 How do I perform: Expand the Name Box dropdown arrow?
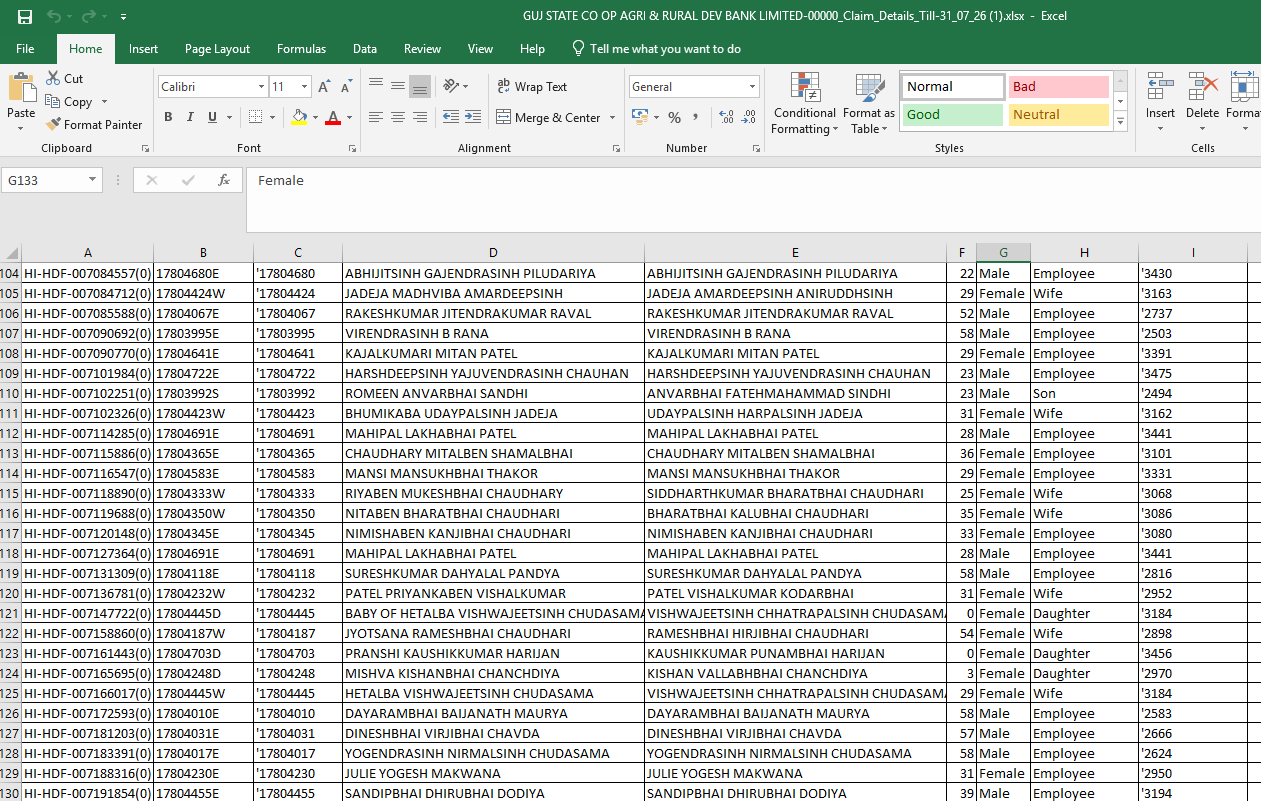pyautogui.click(x=93, y=180)
